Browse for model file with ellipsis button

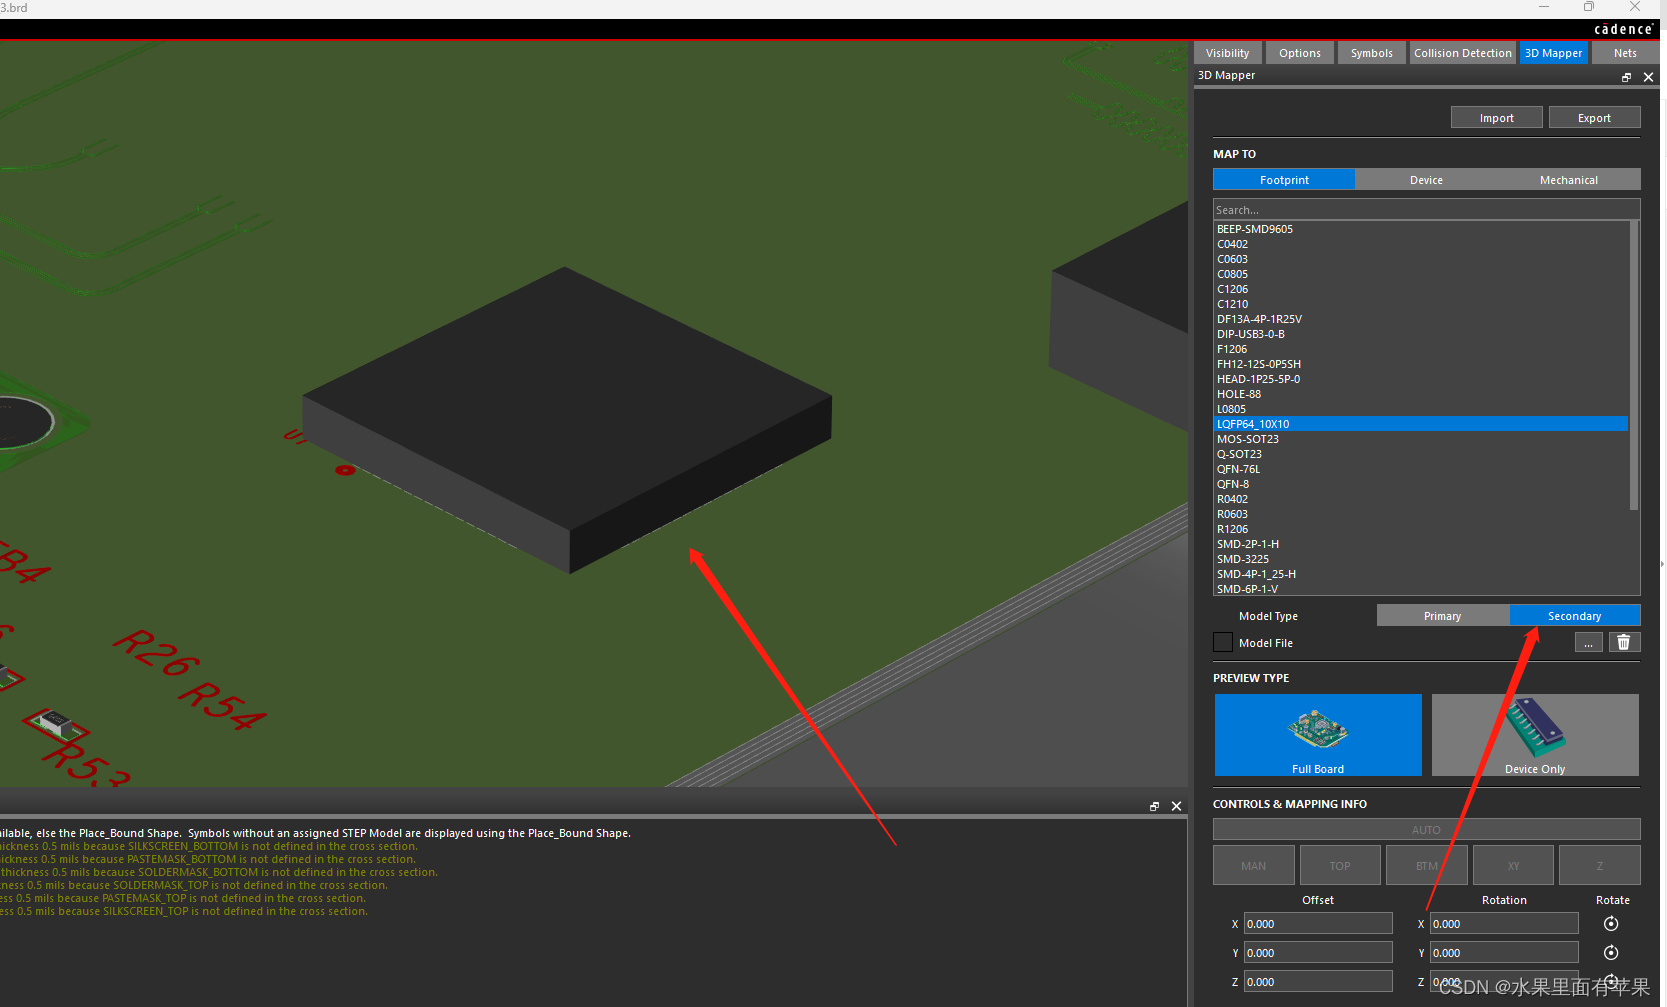[x=1588, y=643]
